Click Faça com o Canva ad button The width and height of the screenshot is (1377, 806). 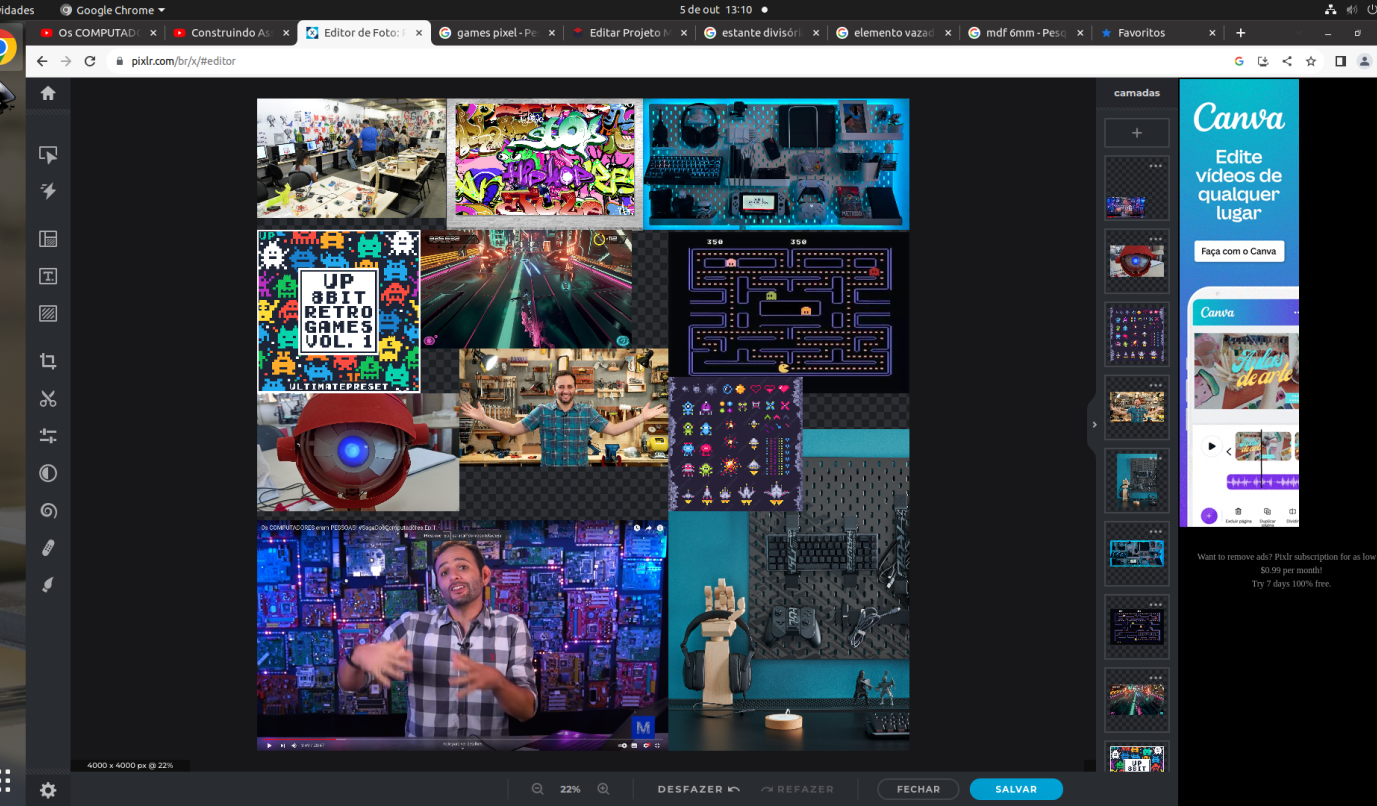point(1239,251)
